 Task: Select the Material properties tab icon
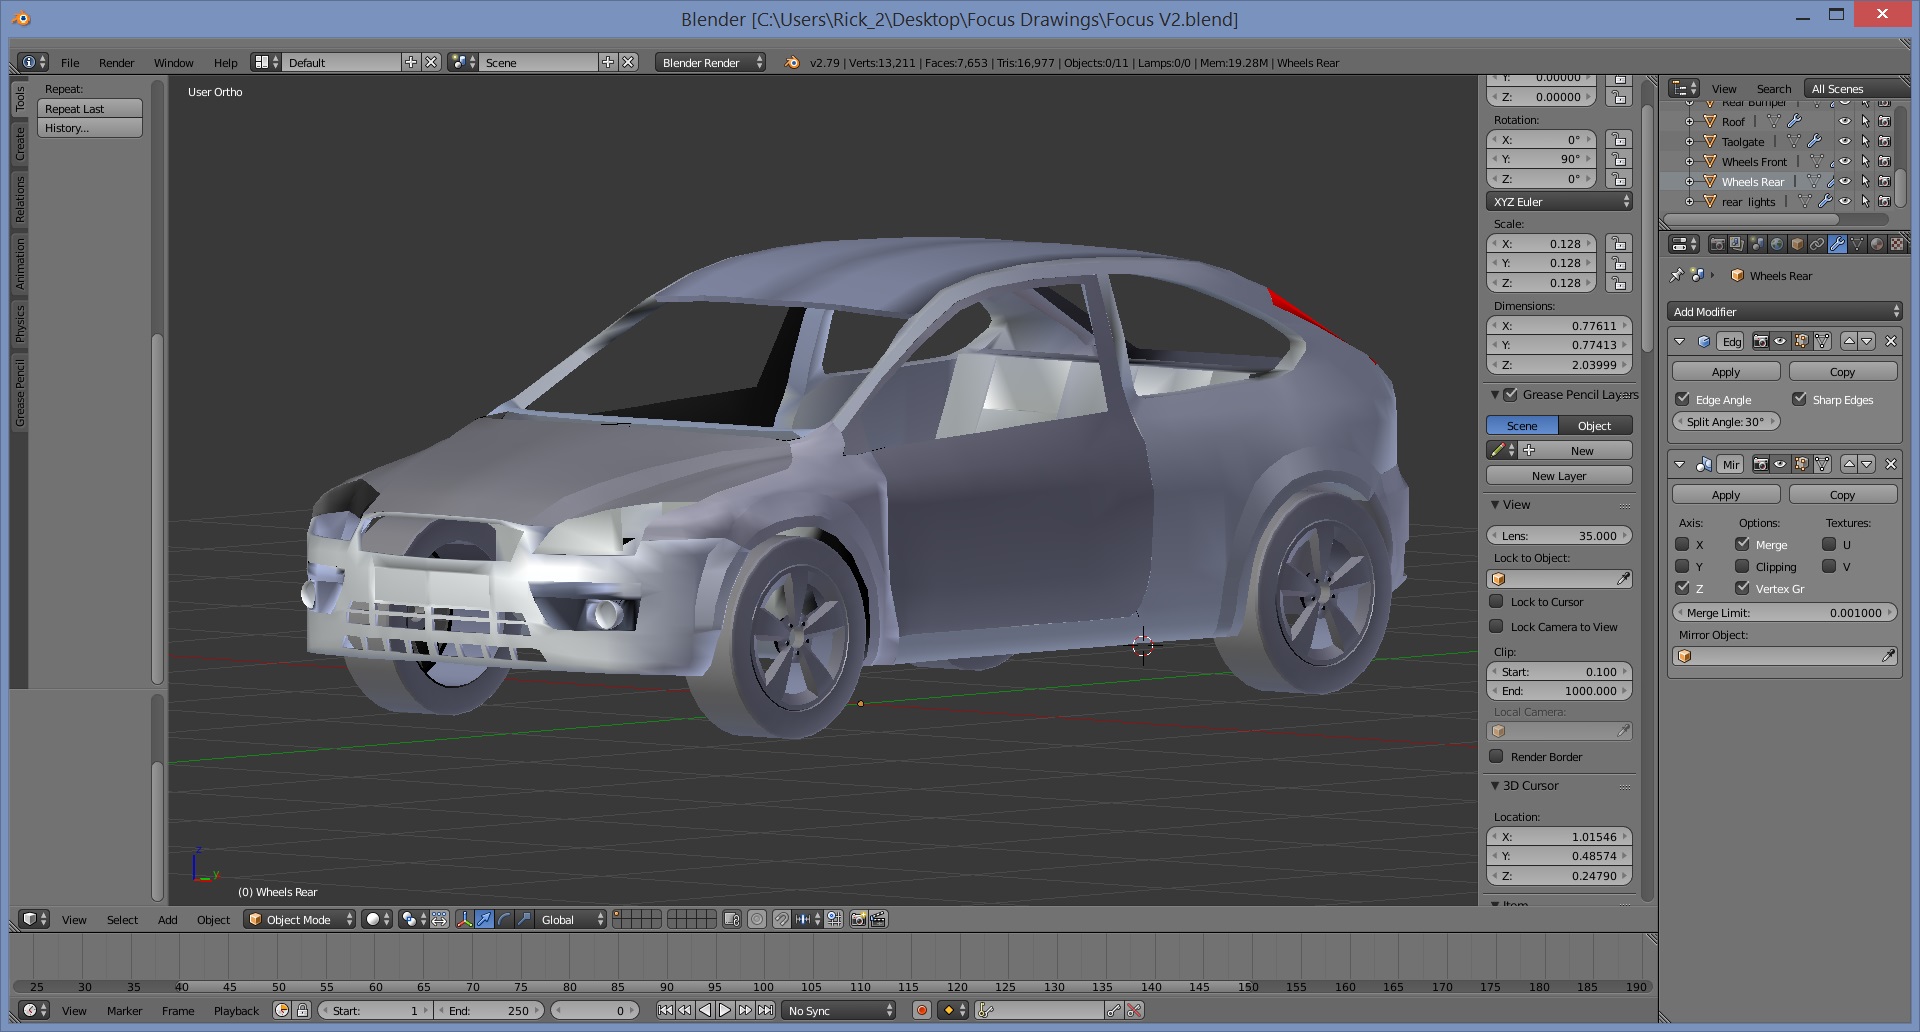click(1877, 244)
